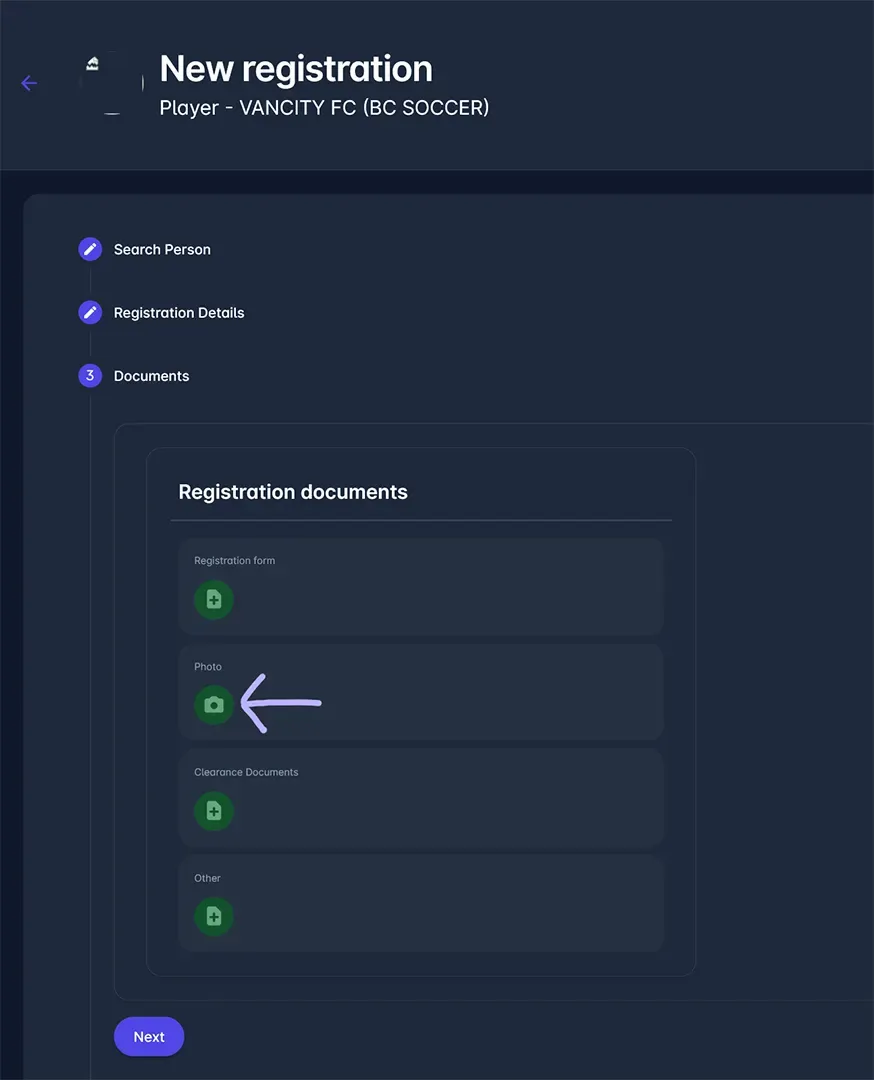Add a file under Other
This screenshot has height=1080, width=874.
click(x=213, y=917)
